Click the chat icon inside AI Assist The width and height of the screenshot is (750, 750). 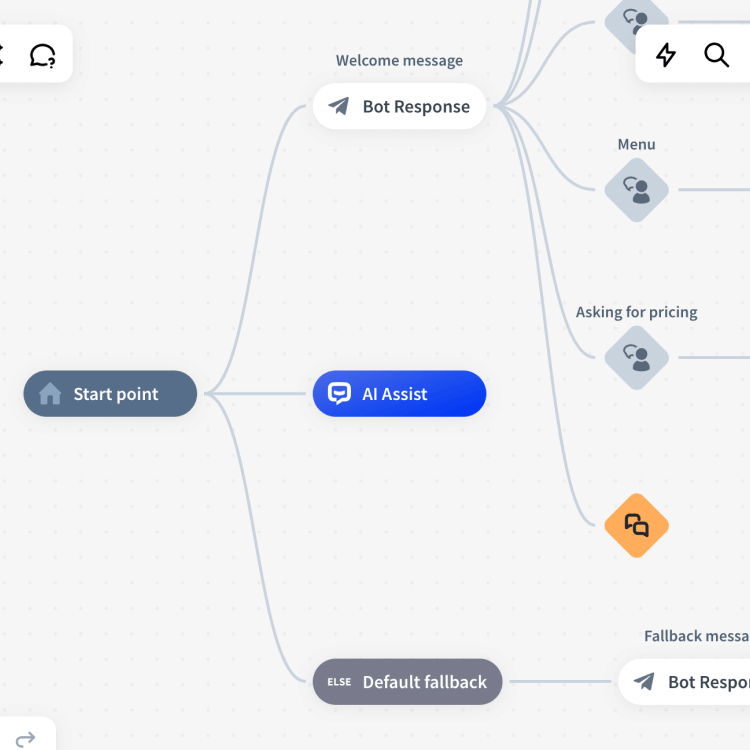coord(340,394)
